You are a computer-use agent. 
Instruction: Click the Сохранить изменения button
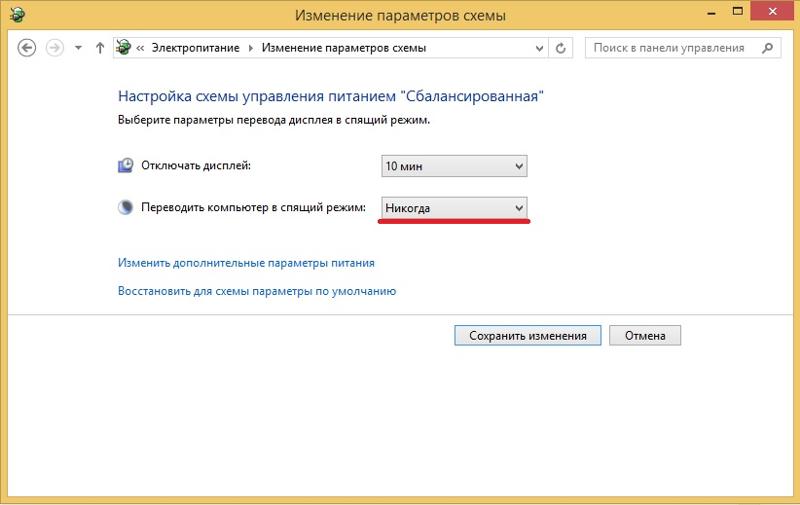tap(528, 336)
